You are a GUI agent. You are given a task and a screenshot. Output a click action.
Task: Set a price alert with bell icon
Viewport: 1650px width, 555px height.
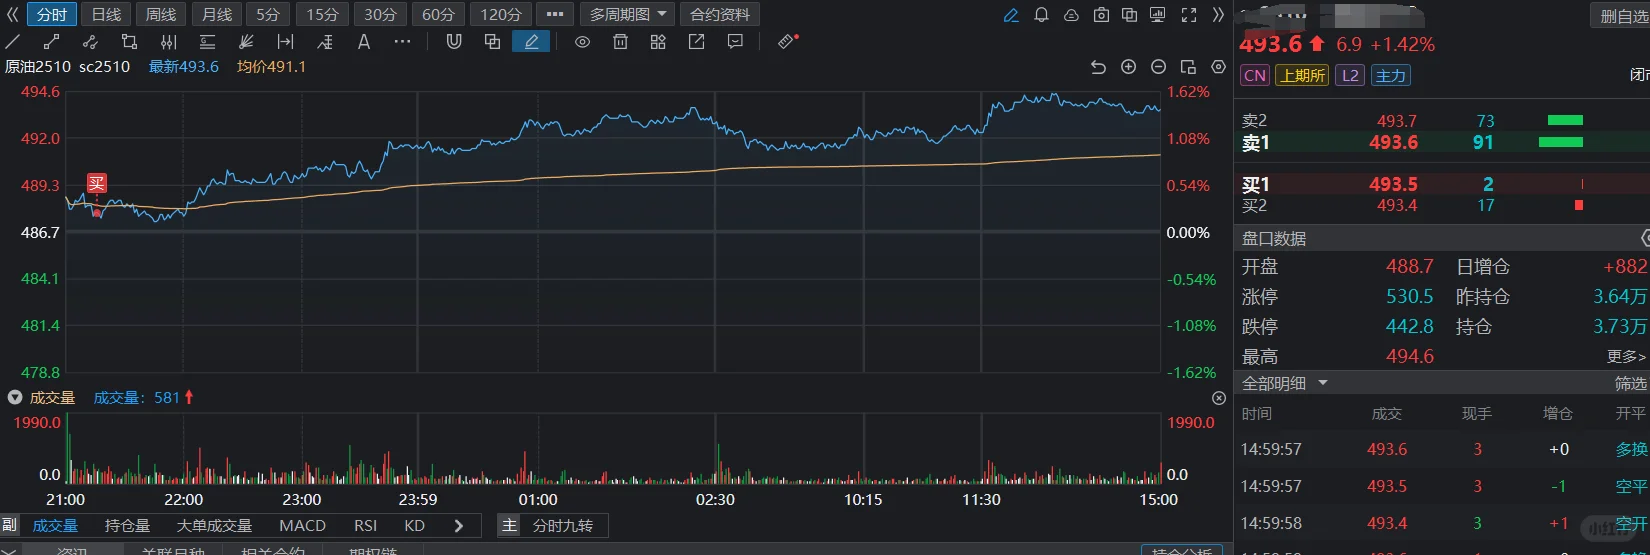(1041, 15)
